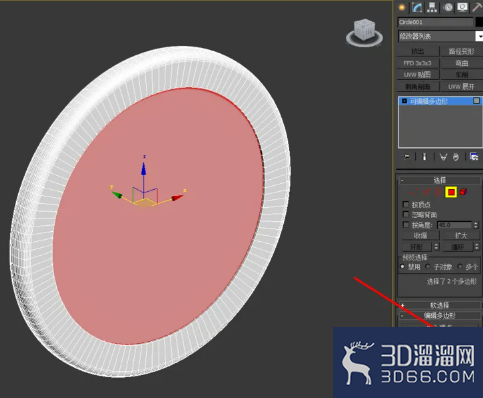
Task: Click the blue Z axis gizmo arrow
Action: coord(144,168)
